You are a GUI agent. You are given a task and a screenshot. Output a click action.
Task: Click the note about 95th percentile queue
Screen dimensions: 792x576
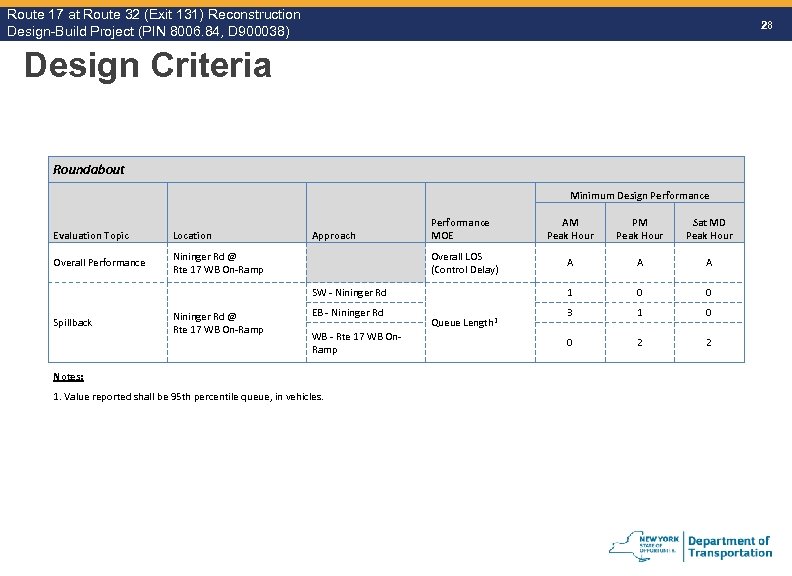(x=188, y=397)
